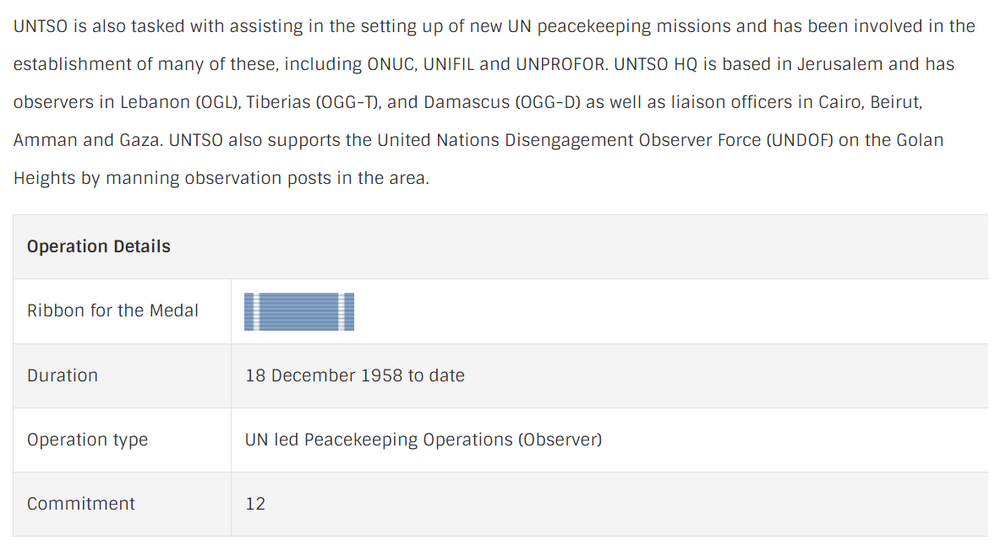Select the Ribbon for the Medal label
The image size is (1000, 551).
[x=113, y=311]
